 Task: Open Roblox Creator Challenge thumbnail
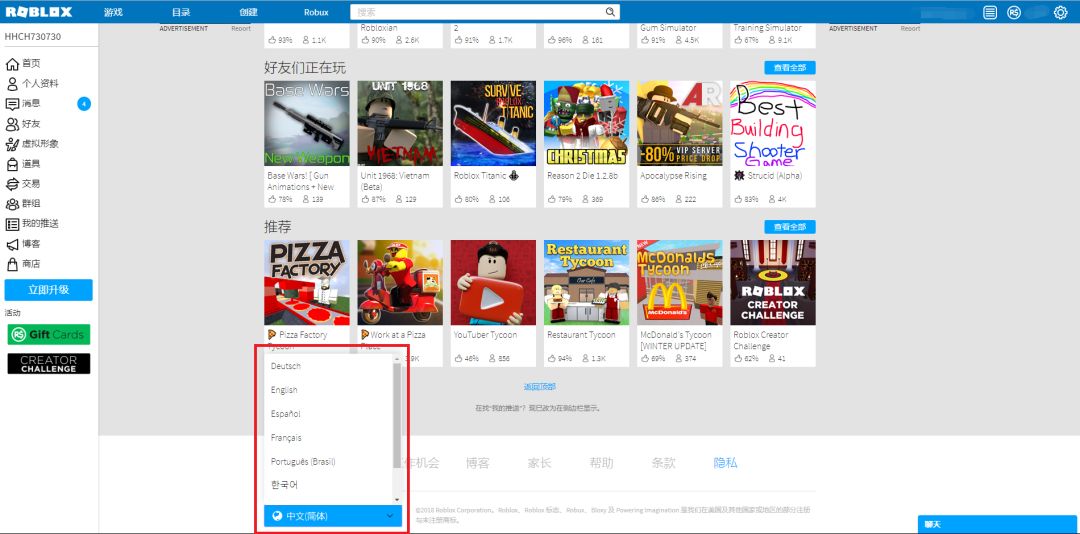pos(773,283)
